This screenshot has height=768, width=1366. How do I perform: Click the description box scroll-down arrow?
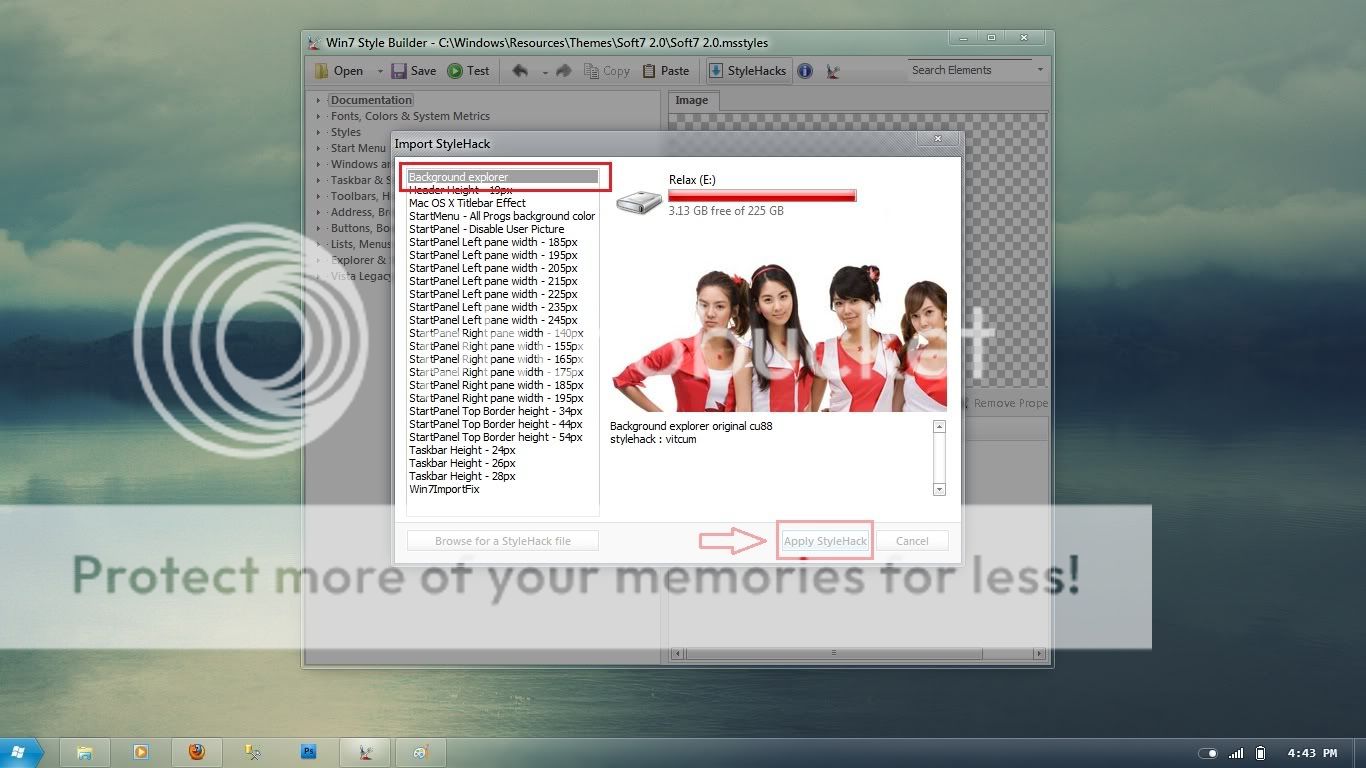[939, 489]
